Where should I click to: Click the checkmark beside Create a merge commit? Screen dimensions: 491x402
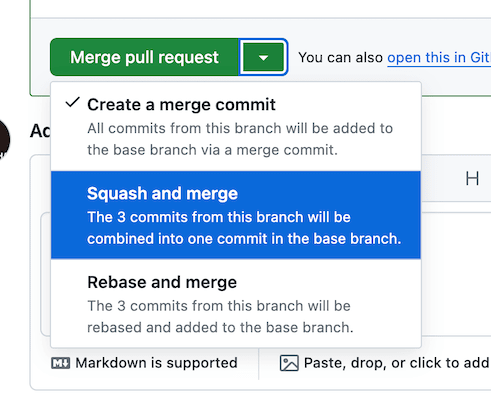[72, 103]
